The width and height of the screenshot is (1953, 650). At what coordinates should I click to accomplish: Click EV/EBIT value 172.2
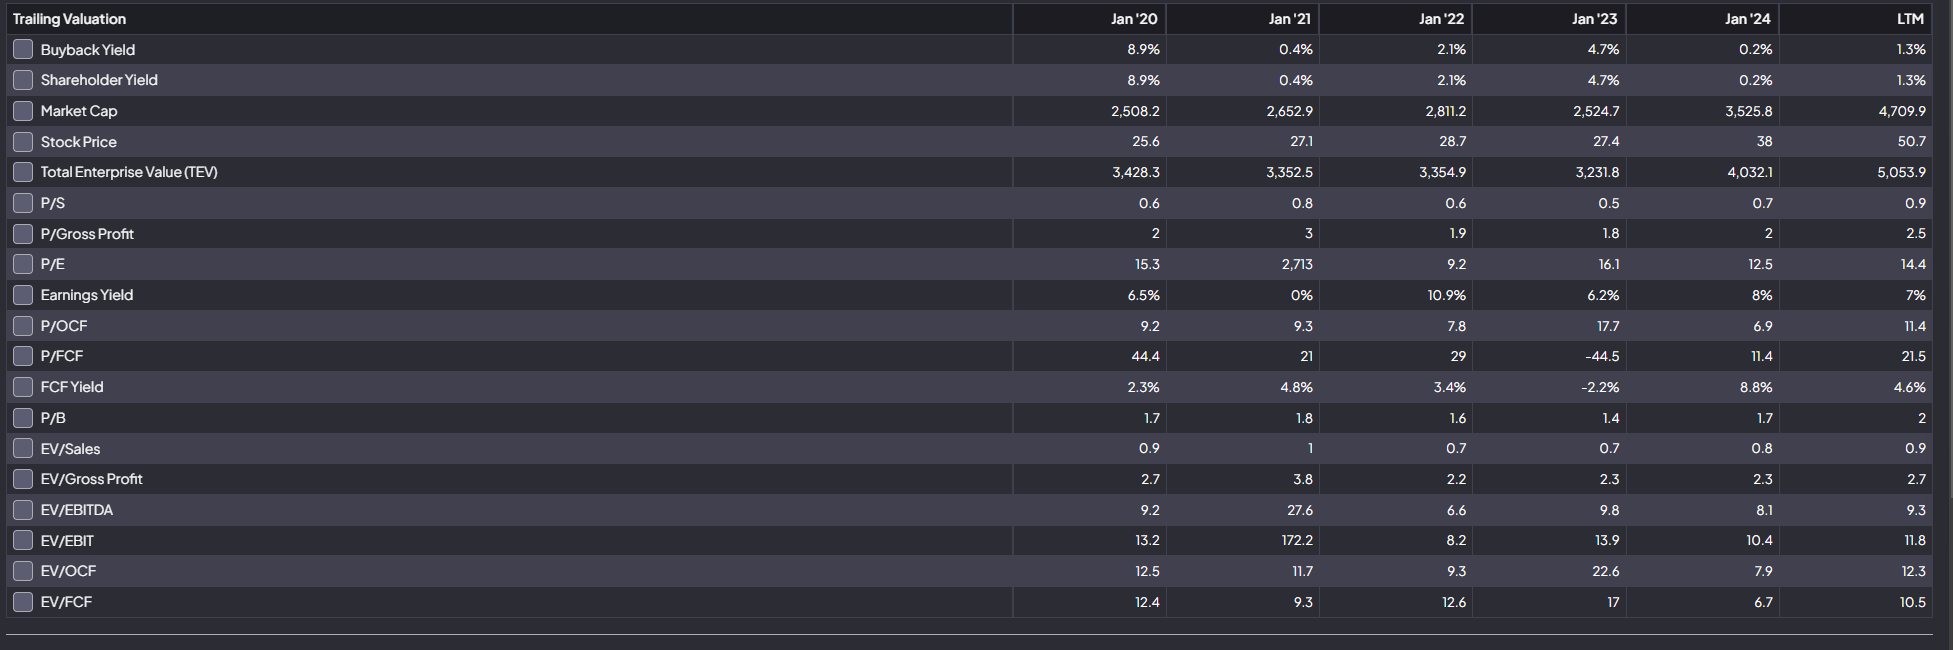tap(1297, 541)
